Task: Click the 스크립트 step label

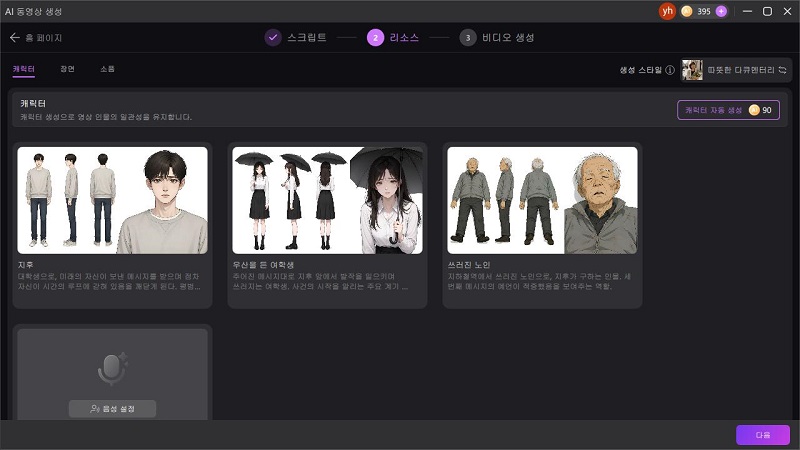Action: tap(307, 37)
